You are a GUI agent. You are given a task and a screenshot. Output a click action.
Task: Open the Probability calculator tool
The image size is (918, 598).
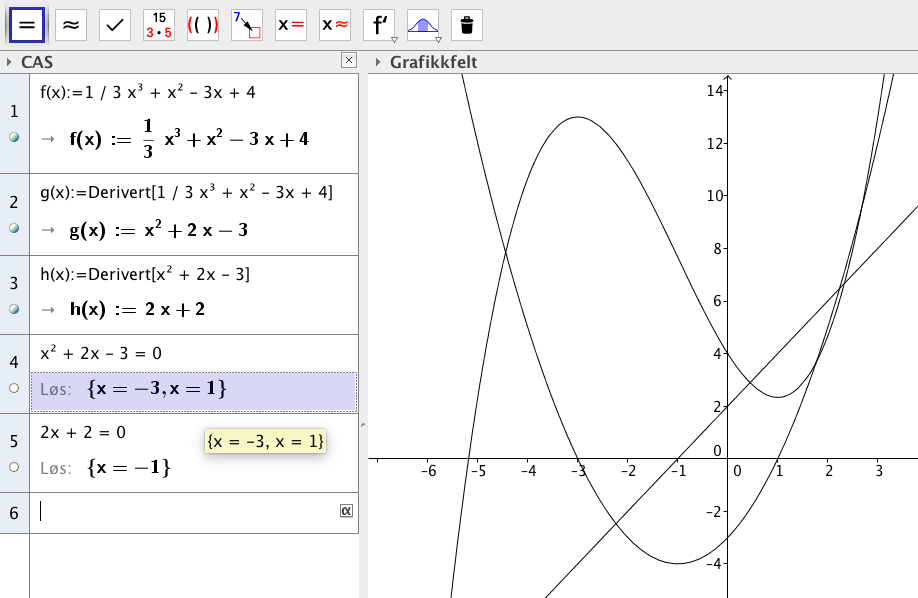tap(423, 25)
